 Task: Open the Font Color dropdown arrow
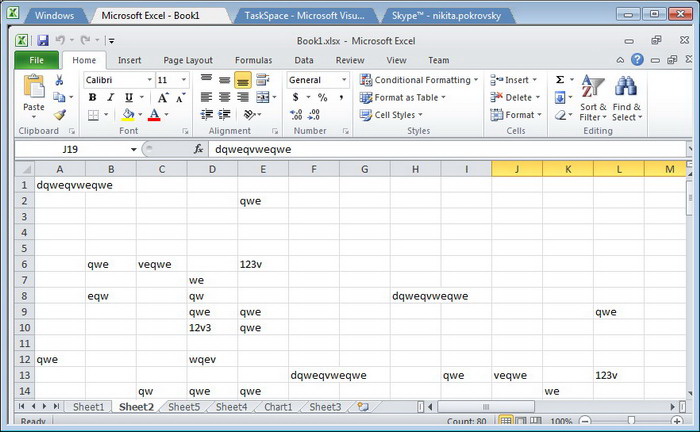(167, 115)
